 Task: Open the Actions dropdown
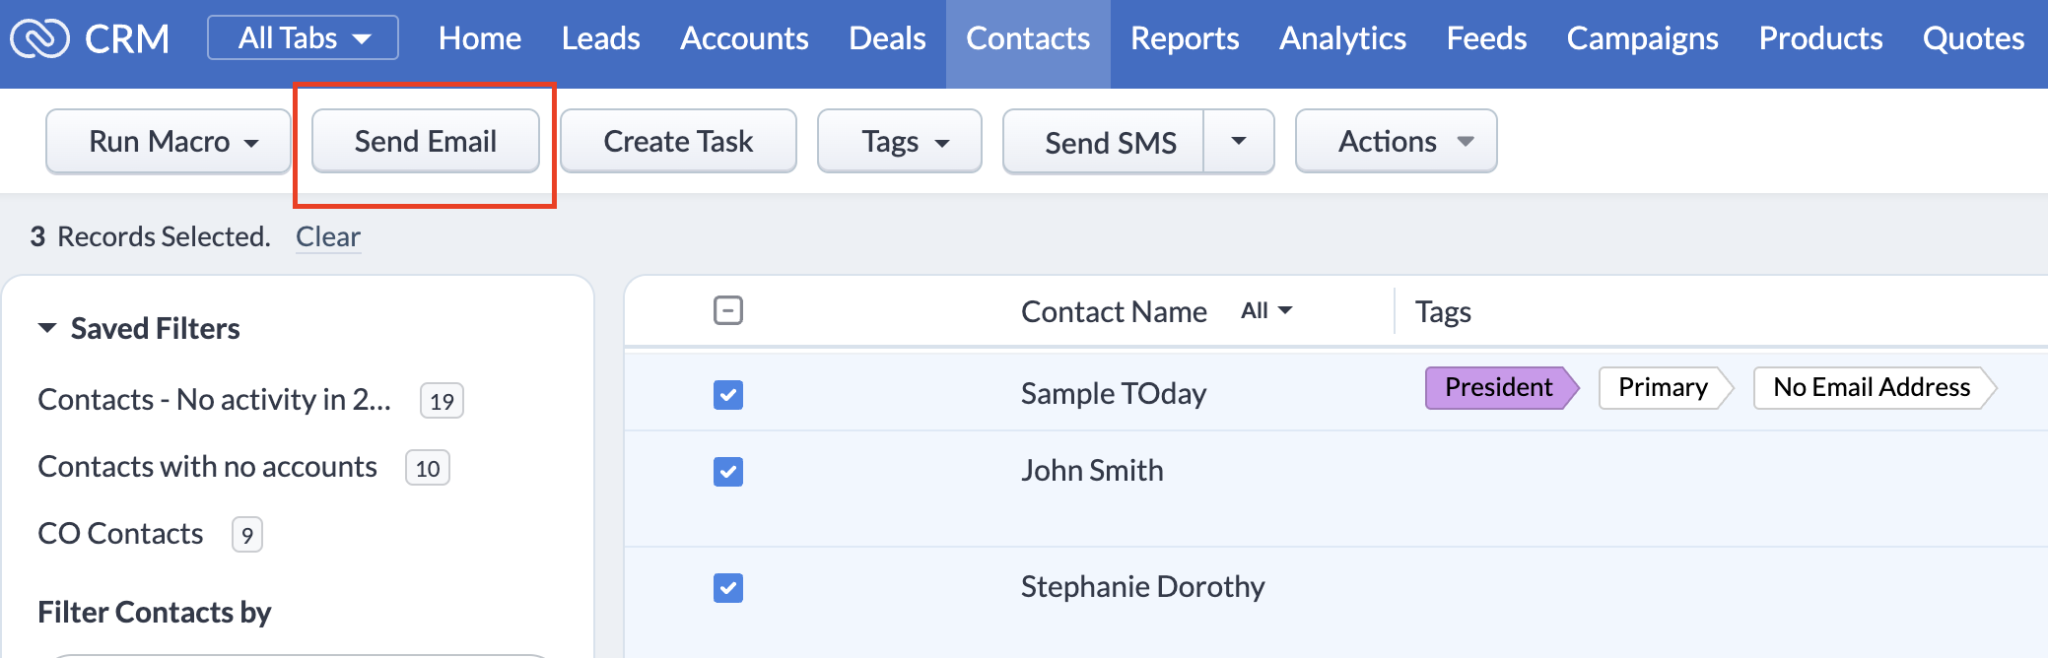tap(1396, 142)
